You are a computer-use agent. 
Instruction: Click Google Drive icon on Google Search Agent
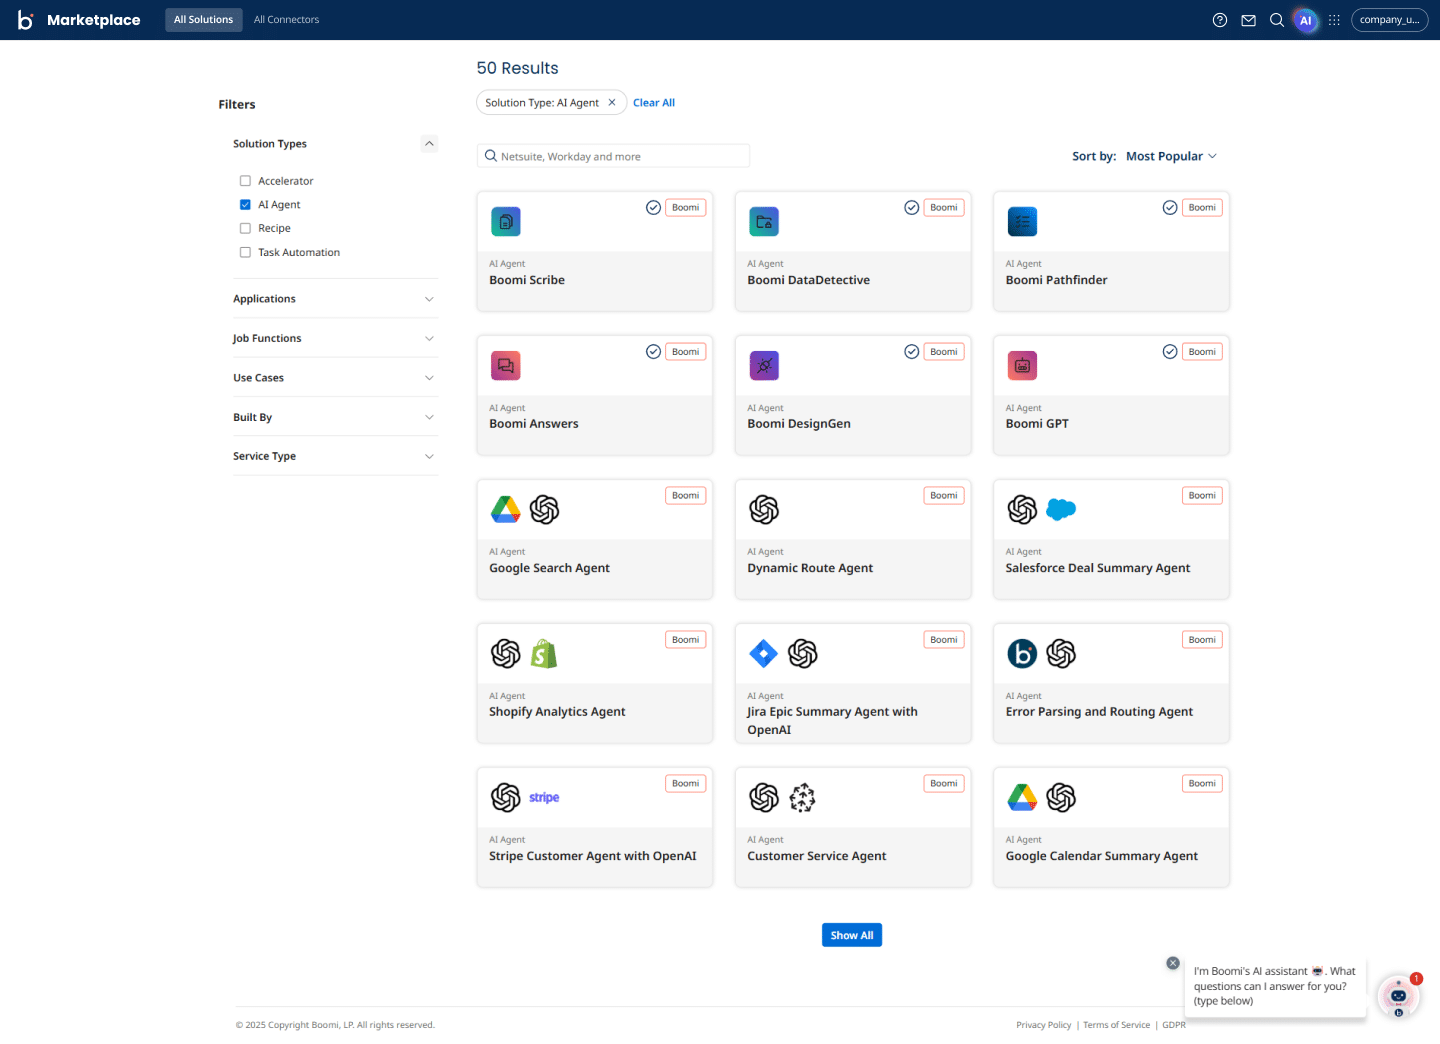click(506, 510)
